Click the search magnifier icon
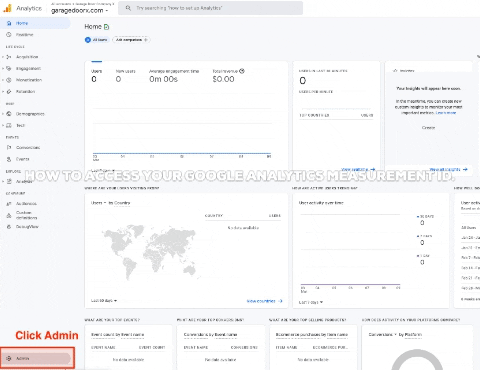480x370 pixels. (128, 8)
